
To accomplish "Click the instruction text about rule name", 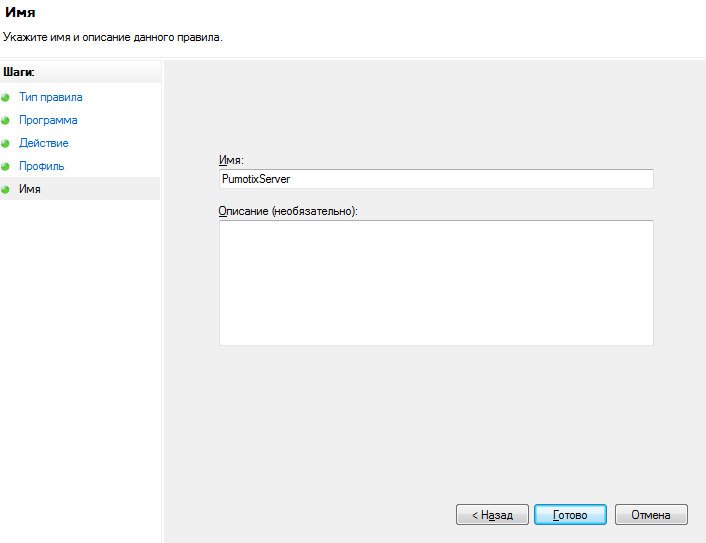I will (x=113, y=37).
